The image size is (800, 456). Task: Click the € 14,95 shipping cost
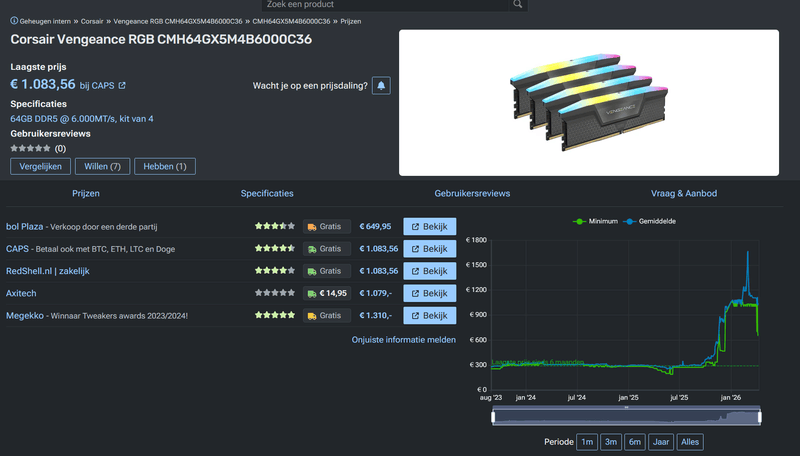tap(333, 293)
